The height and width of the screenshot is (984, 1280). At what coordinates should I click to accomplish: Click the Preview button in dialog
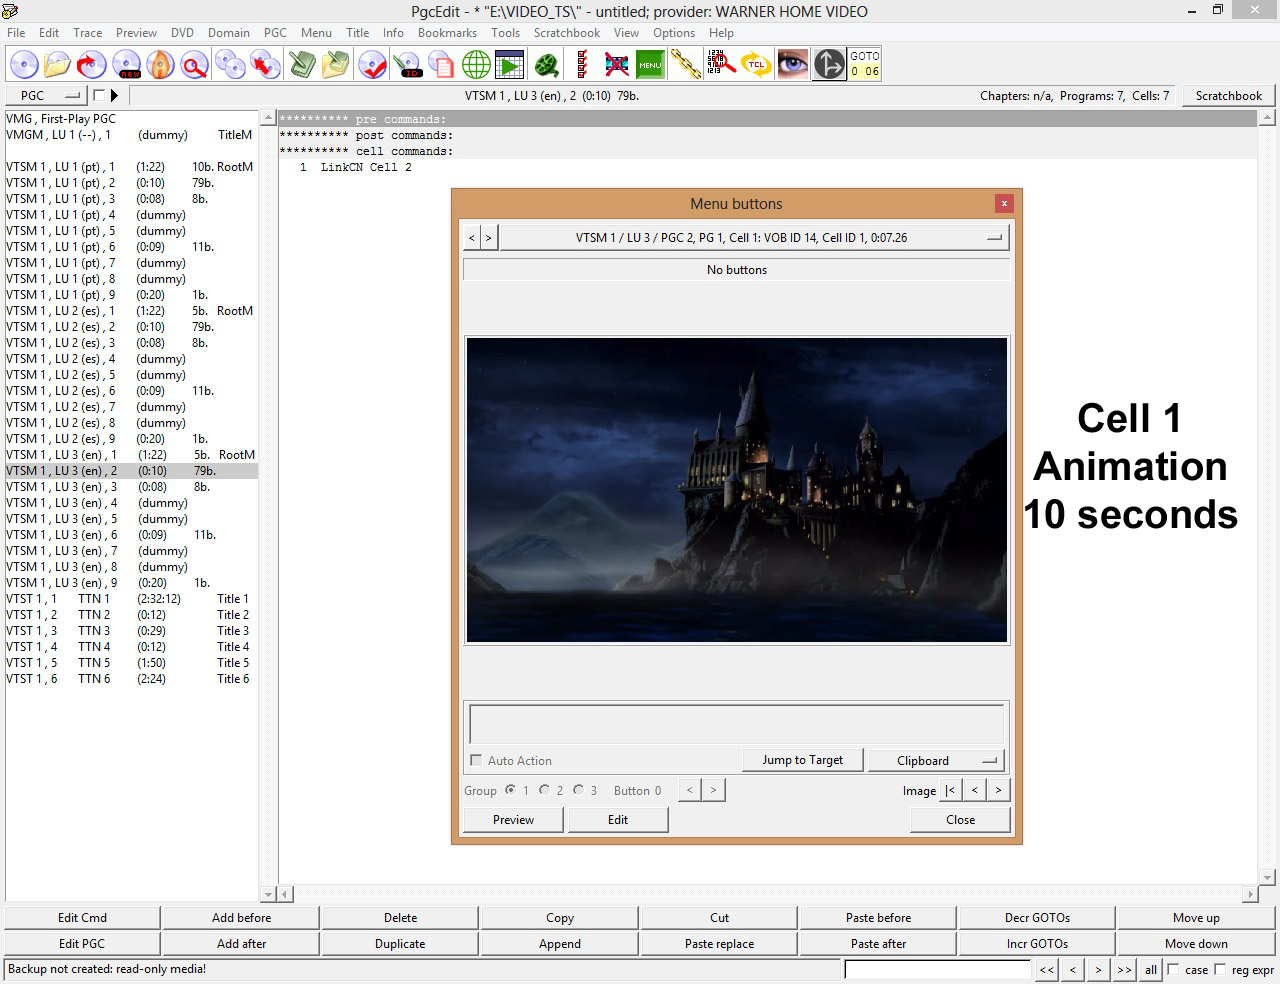pyautogui.click(x=513, y=820)
